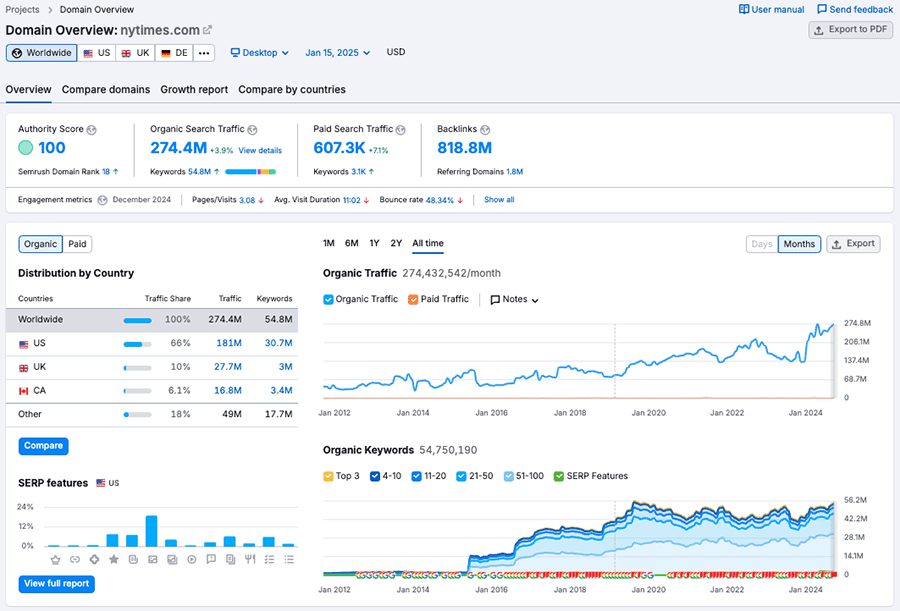Open the Growth report tab
900x611 pixels.
tap(194, 90)
